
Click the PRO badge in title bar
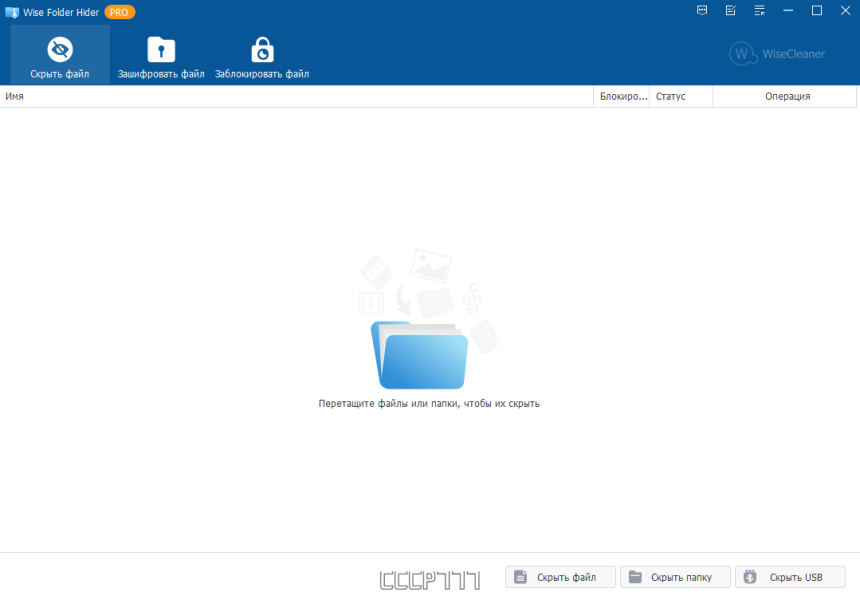coord(120,12)
